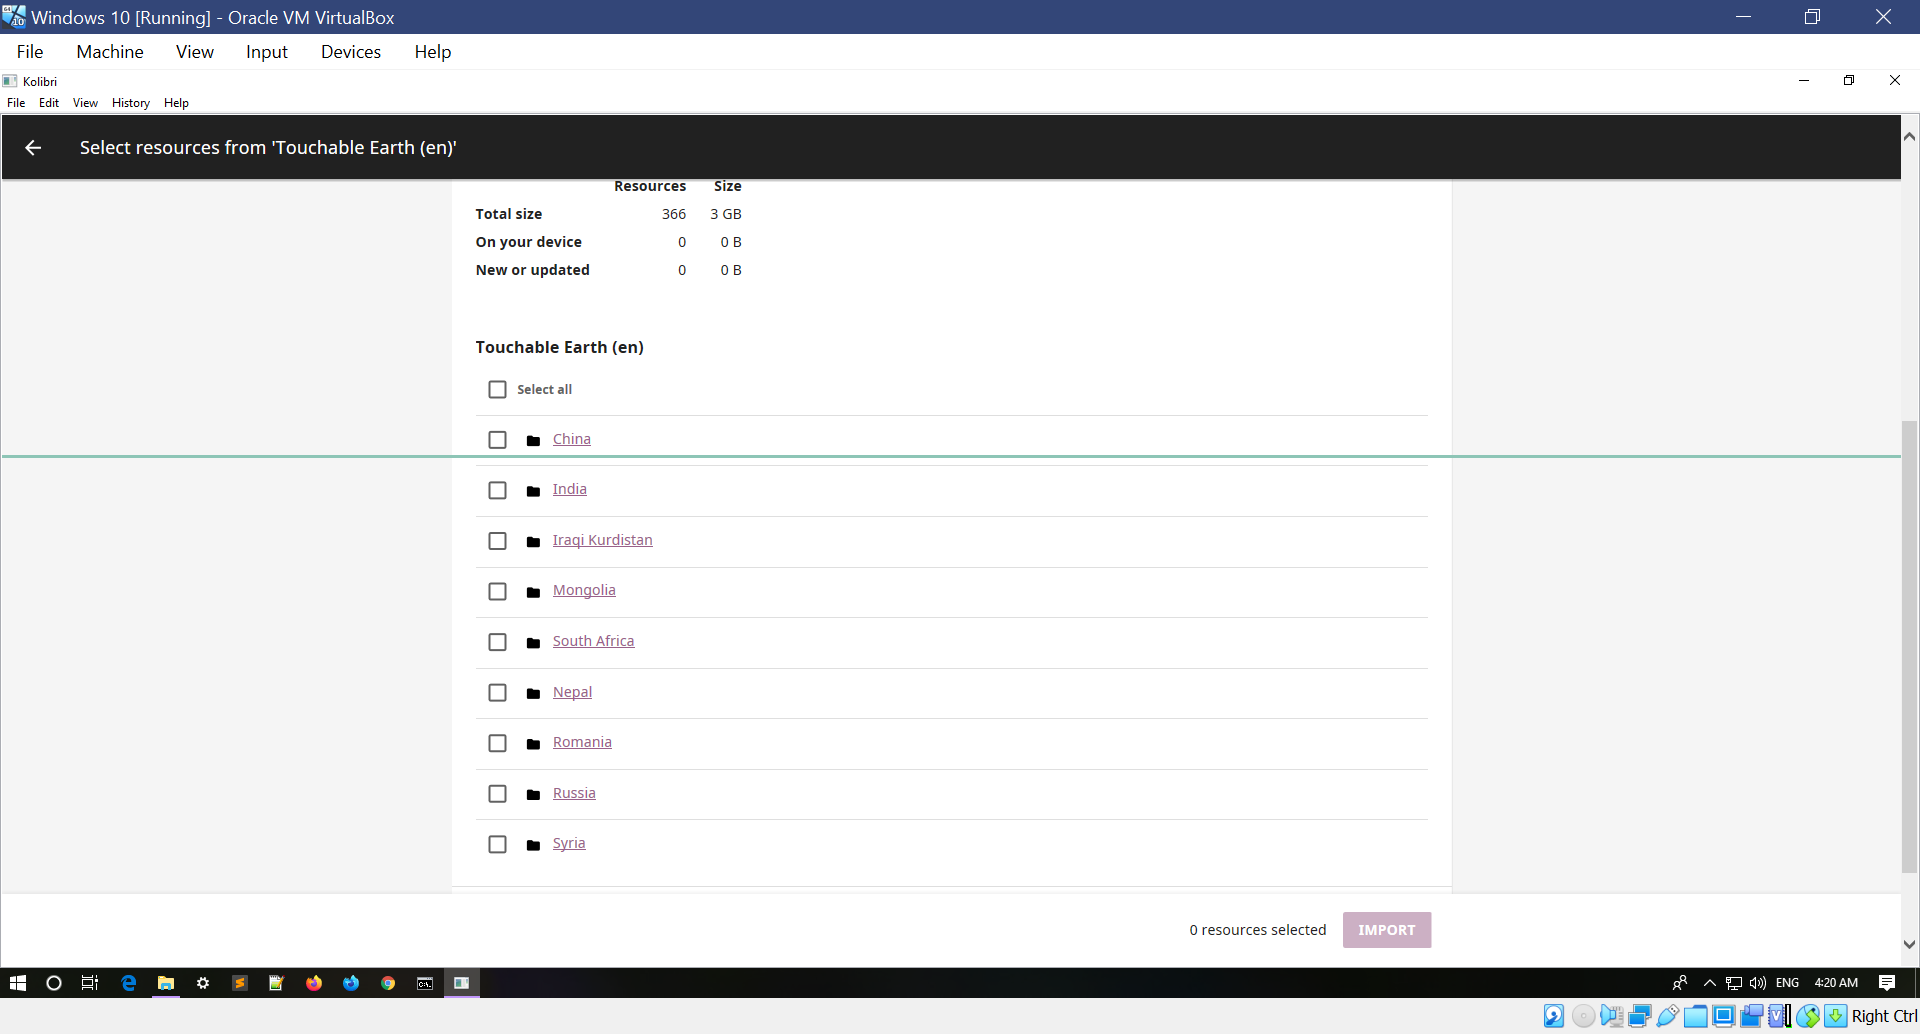Click the scrollbar down arrow
1920x1034 pixels.
tap(1908, 943)
